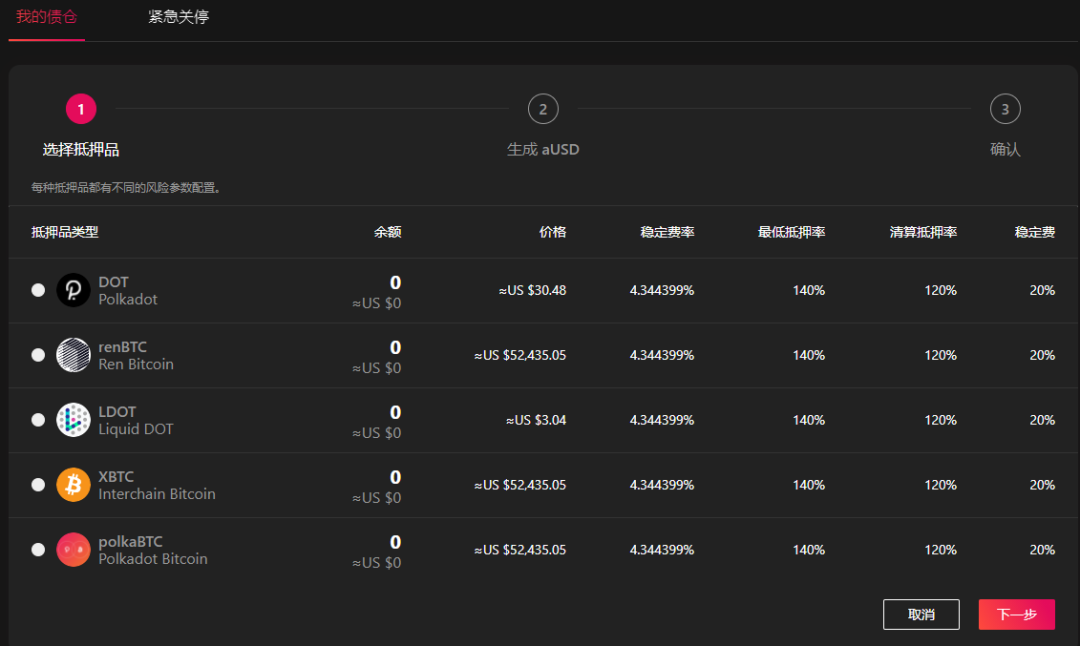The width and height of the screenshot is (1080, 646).
Task: Click the DOT Polkadot token icon
Action: [x=73, y=290]
